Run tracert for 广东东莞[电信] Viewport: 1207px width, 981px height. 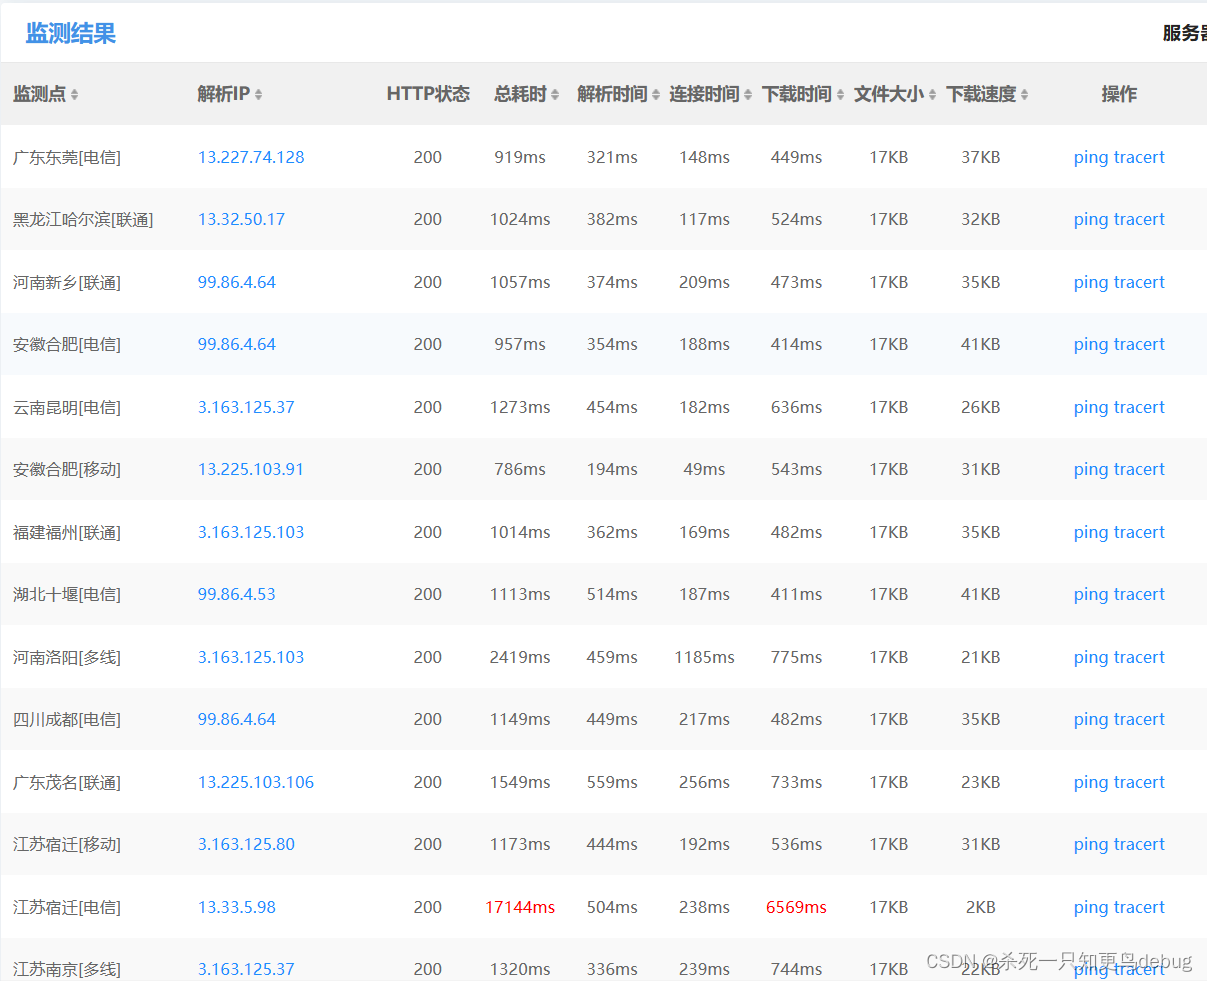pyautogui.click(x=1139, y=157)
